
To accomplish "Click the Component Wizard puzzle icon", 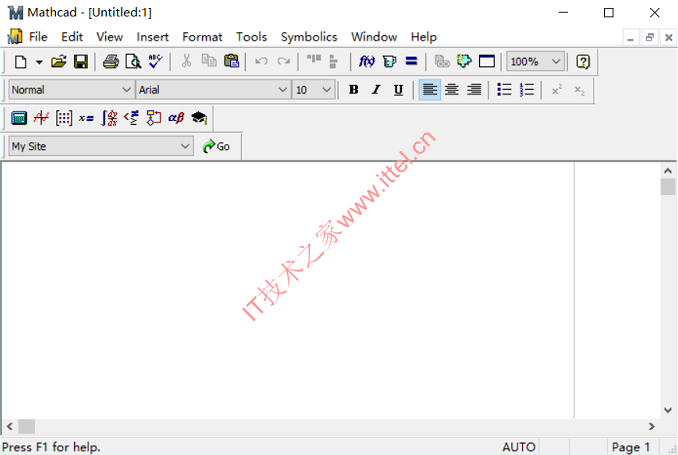I will pos(464,61).
